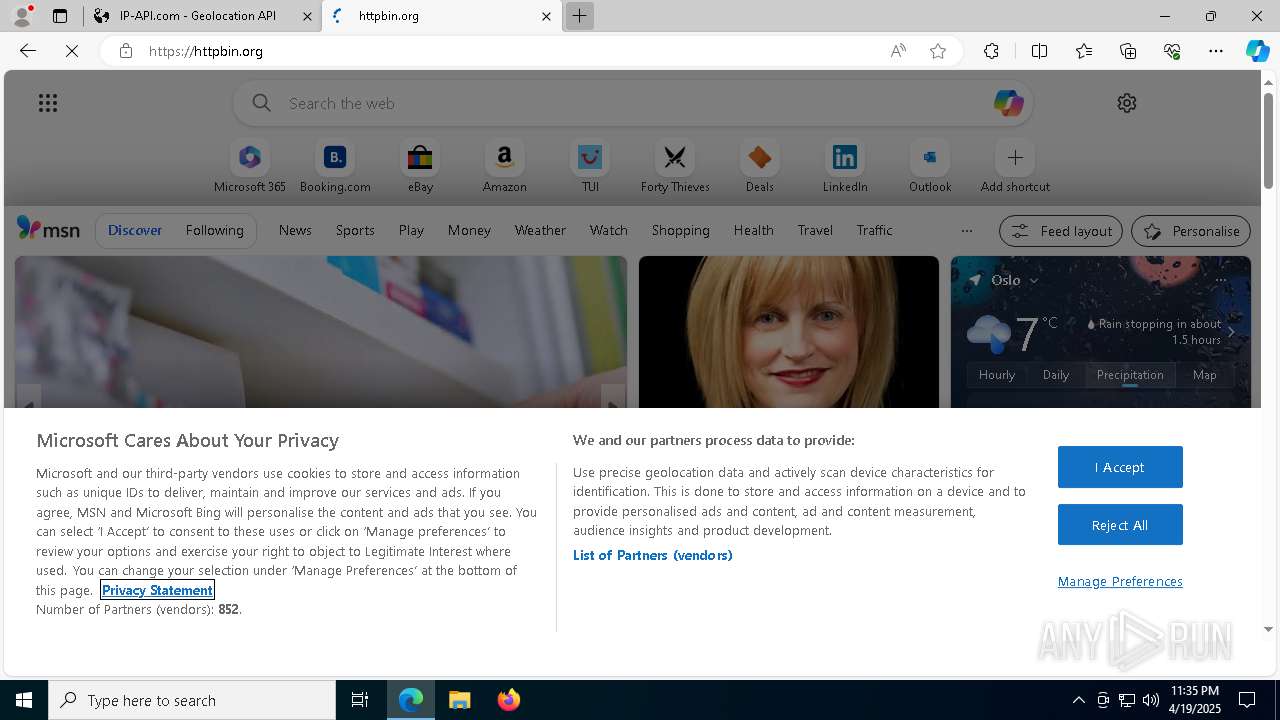1280x720 pixels.
Task: Open Extensions puzzle icon
Action: pyautogui.click(x=991, y=51)
